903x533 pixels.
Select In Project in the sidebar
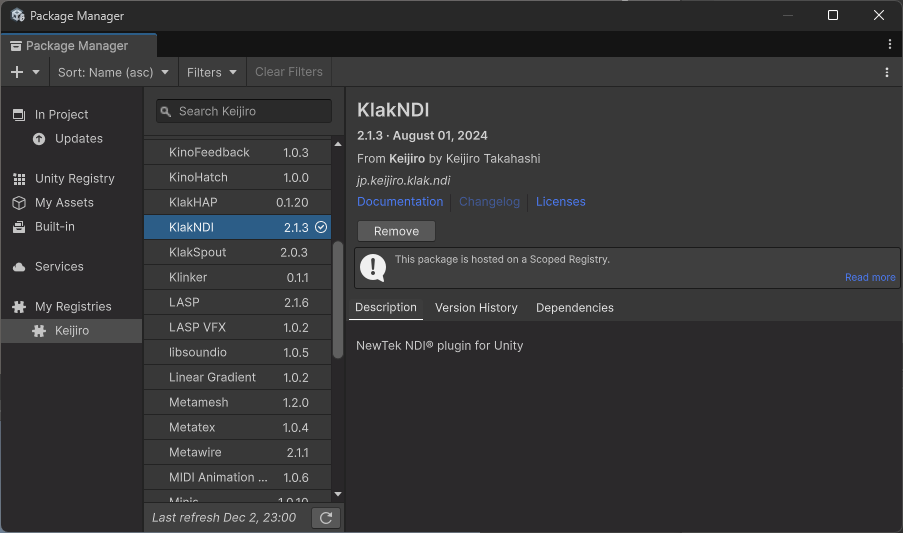pyautogui.click(x=61, y=114)
